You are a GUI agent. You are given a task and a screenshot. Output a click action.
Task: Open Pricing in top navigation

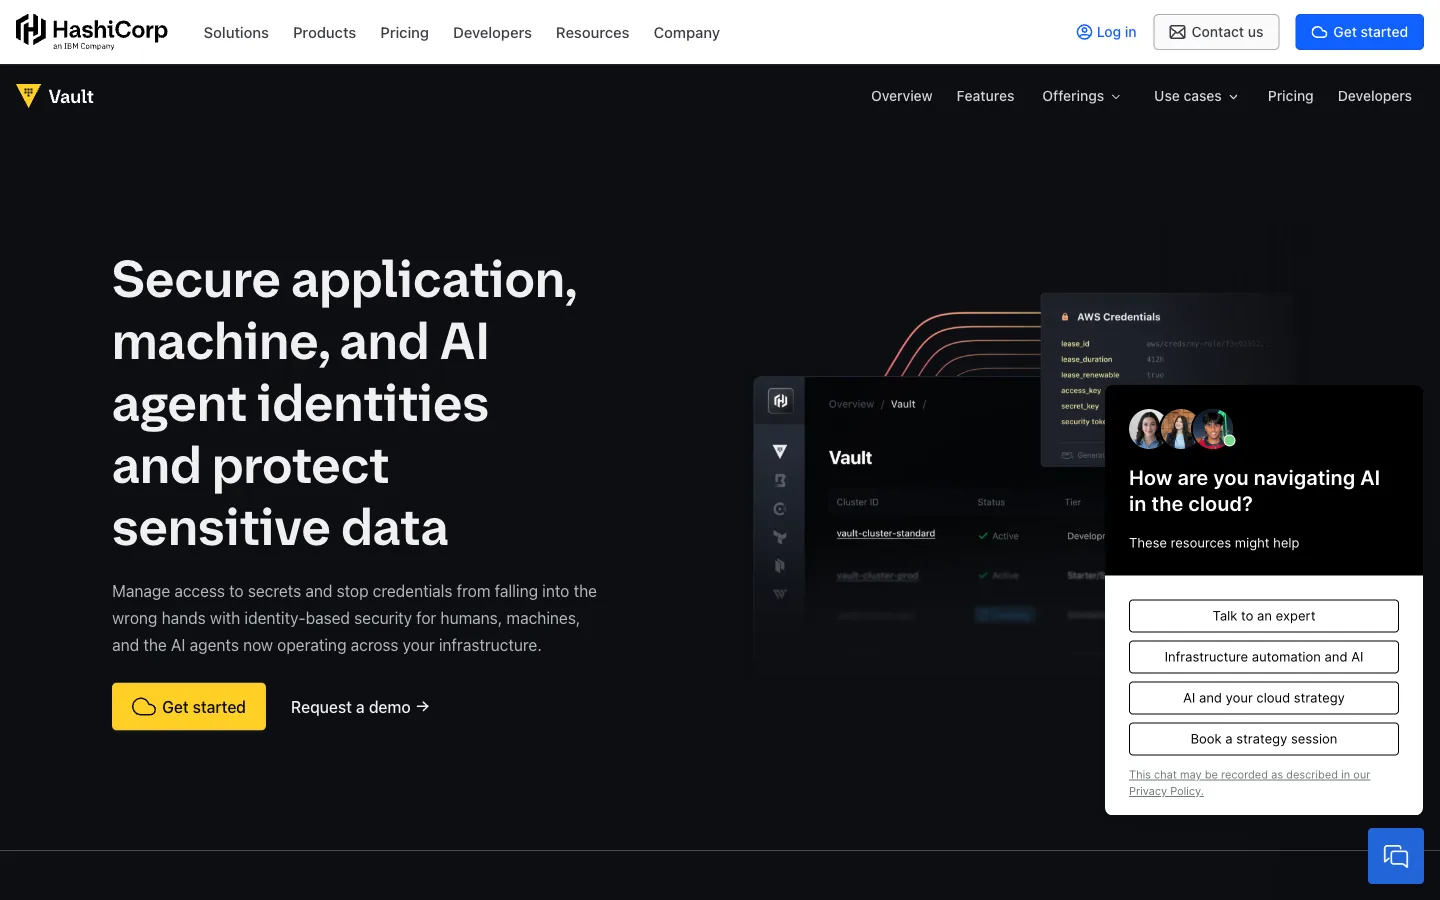tap(404, 33)
